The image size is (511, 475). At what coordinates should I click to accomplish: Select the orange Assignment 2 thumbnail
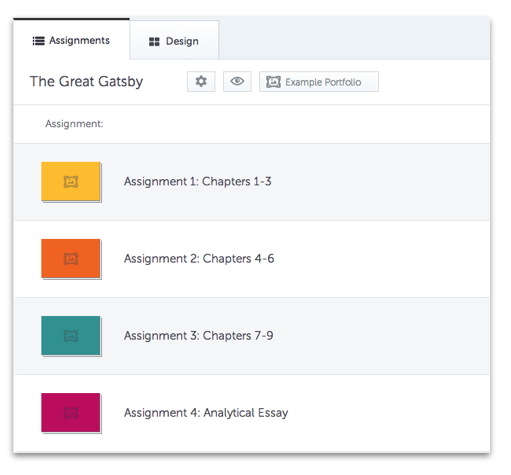coord(71,259)
